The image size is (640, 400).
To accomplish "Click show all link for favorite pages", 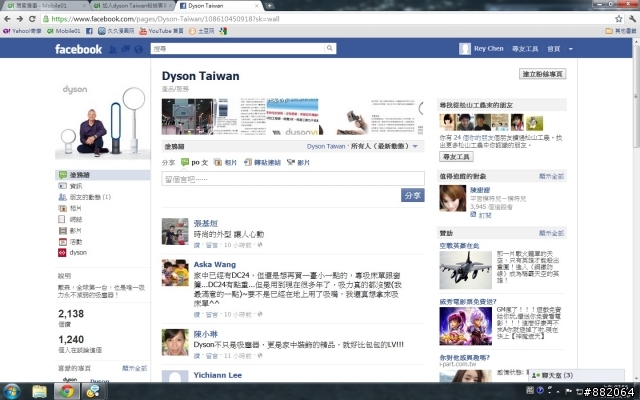I will click(134, 368).
